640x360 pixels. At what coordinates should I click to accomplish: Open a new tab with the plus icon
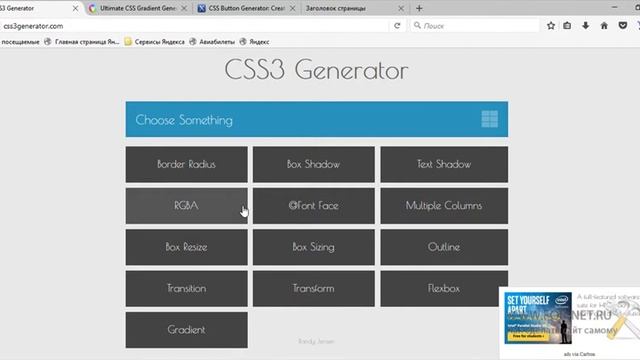click(x=419, y=8)
